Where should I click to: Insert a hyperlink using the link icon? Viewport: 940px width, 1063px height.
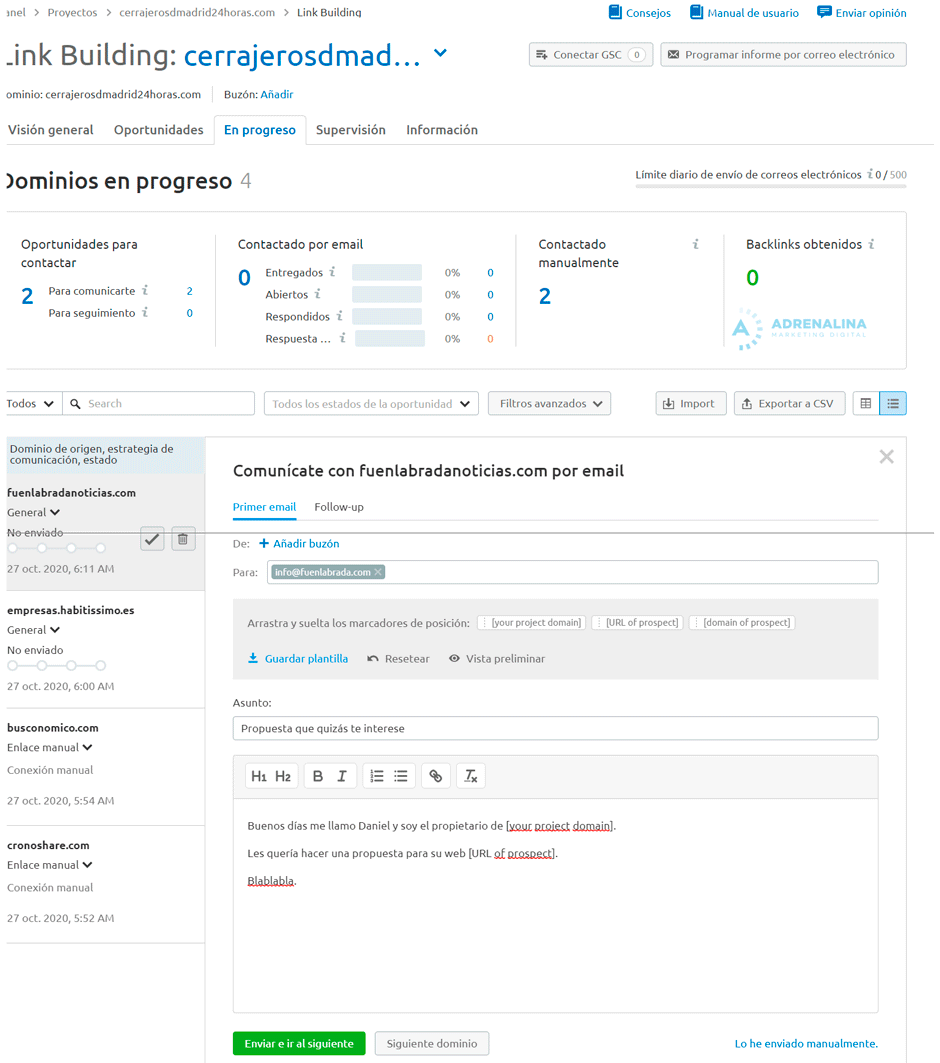(x=435, y=775)
